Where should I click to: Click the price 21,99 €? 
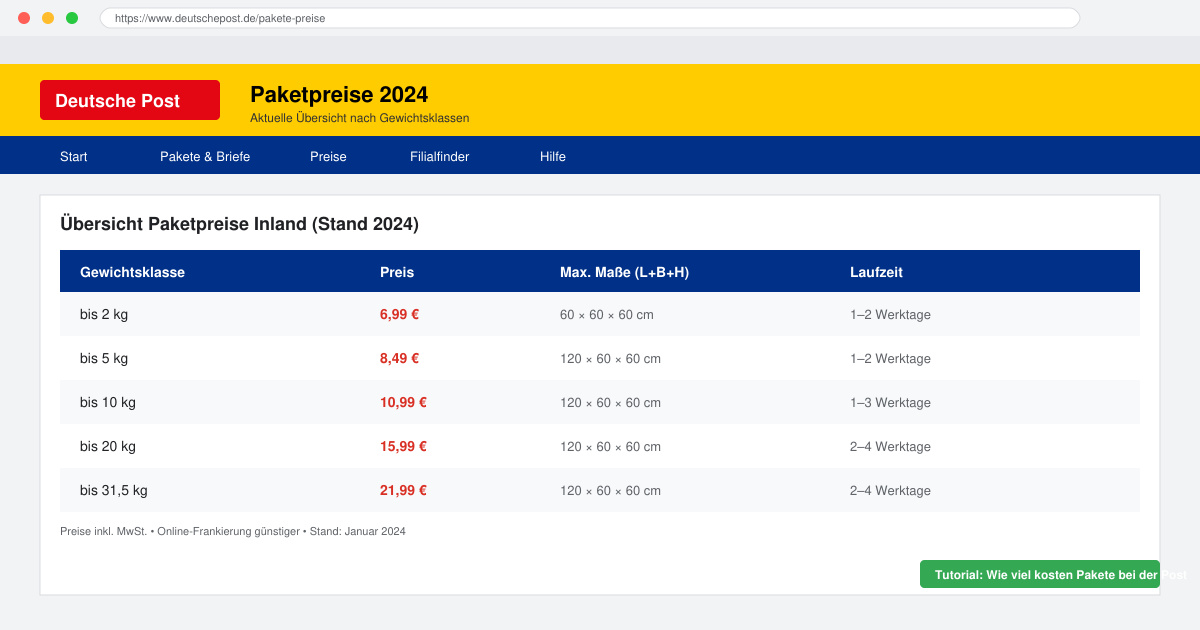point(403,490)
